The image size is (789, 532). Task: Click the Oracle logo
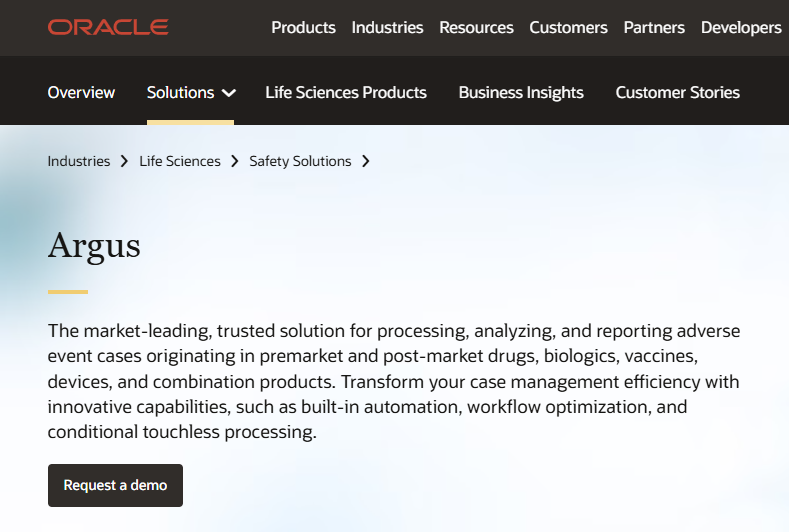[x=108, y=27]
